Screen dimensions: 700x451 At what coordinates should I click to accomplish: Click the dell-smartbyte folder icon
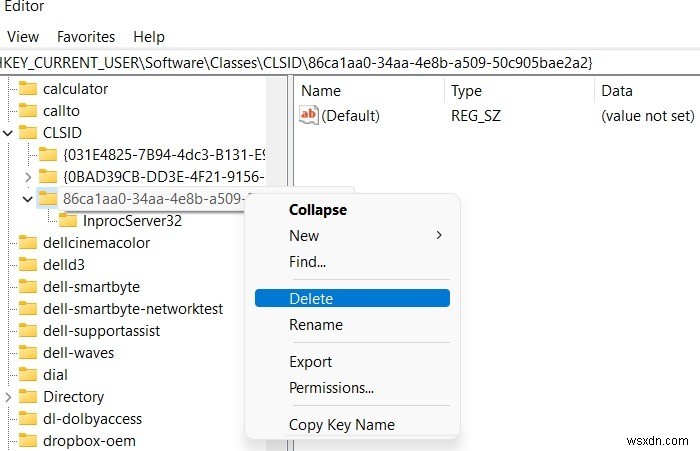click(x=28, y=286)
